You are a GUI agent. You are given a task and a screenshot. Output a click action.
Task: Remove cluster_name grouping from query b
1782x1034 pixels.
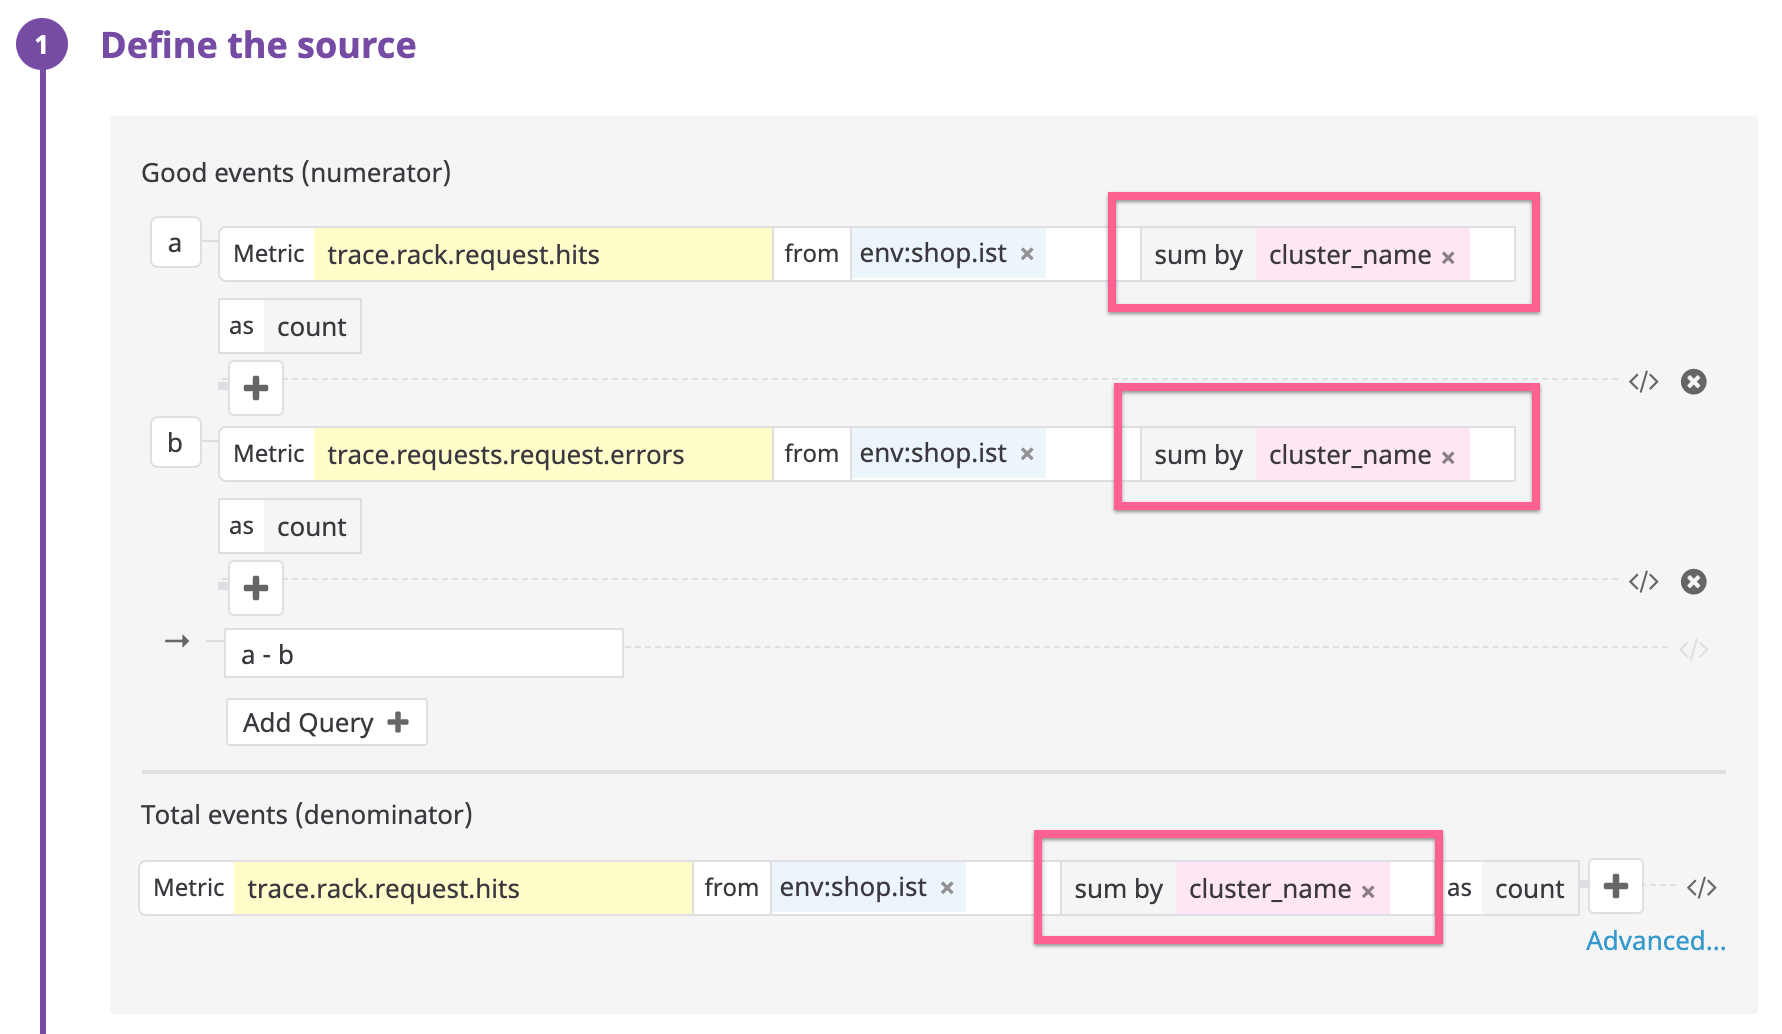click(x=1448, y=458)
